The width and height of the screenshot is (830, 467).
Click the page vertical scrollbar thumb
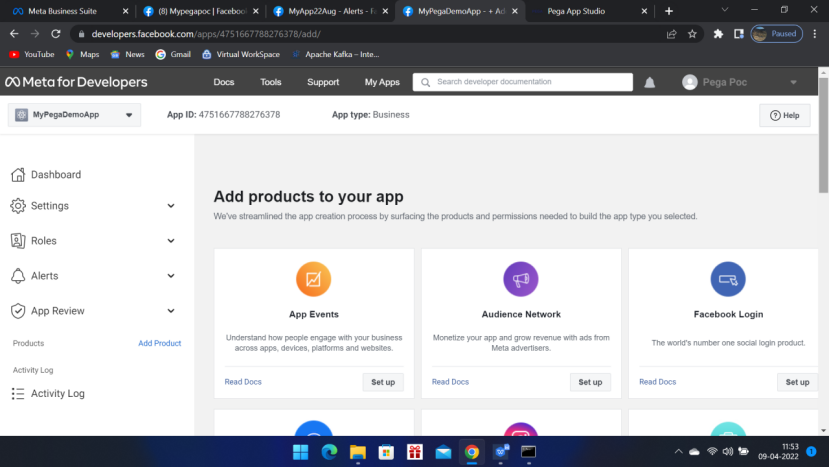coord(823,135)
